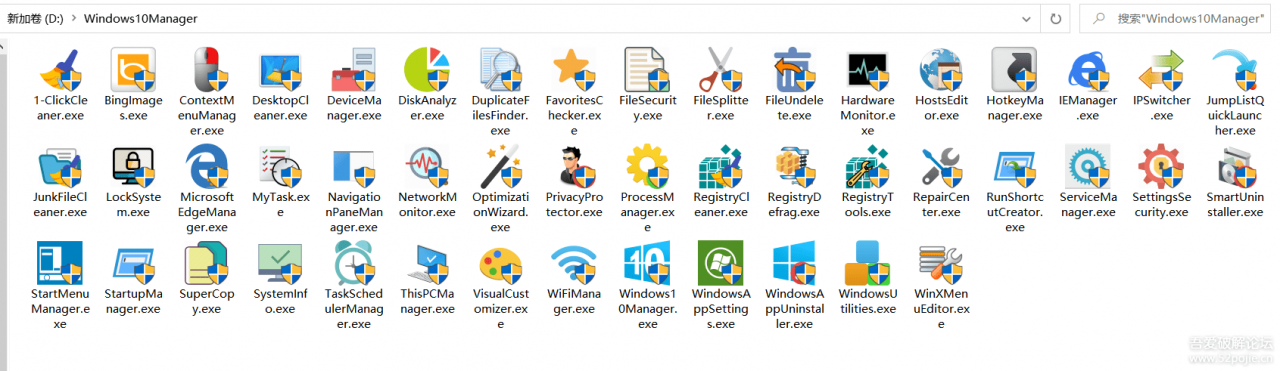Screen dimensions: 1280x371
Task: Select FavoritesChecker.exe star icon
Action: coord(574,69)
